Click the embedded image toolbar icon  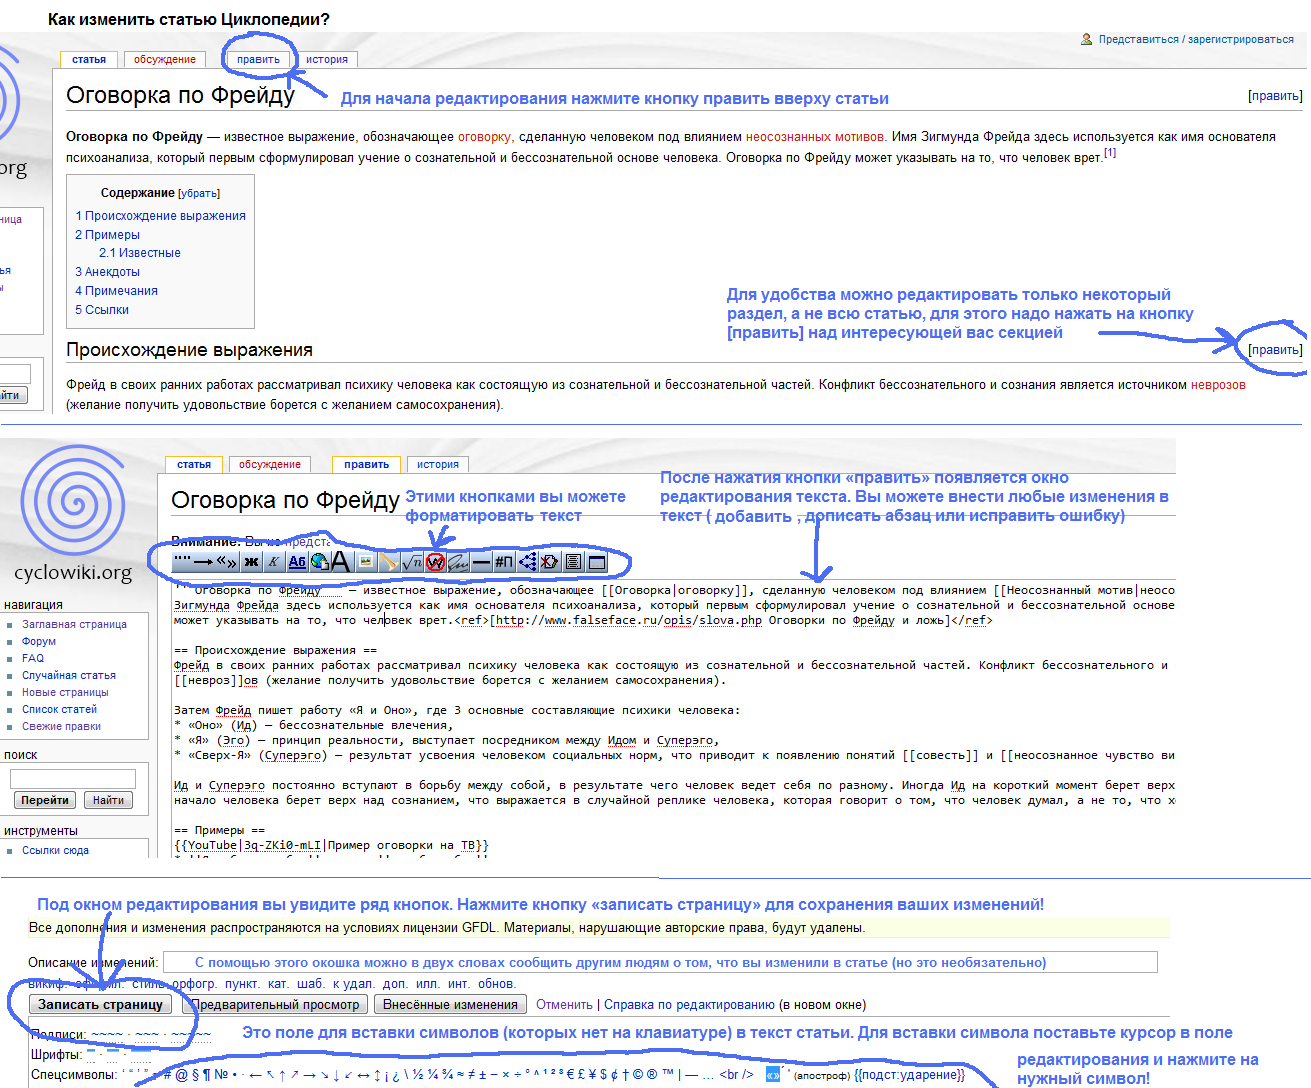click(366, 562)
